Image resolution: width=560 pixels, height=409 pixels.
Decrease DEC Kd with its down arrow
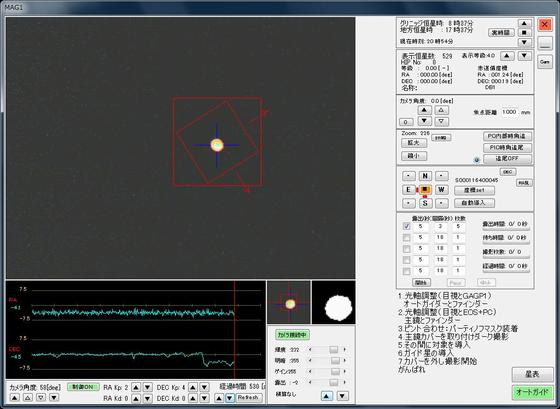(x=204, y=398)
